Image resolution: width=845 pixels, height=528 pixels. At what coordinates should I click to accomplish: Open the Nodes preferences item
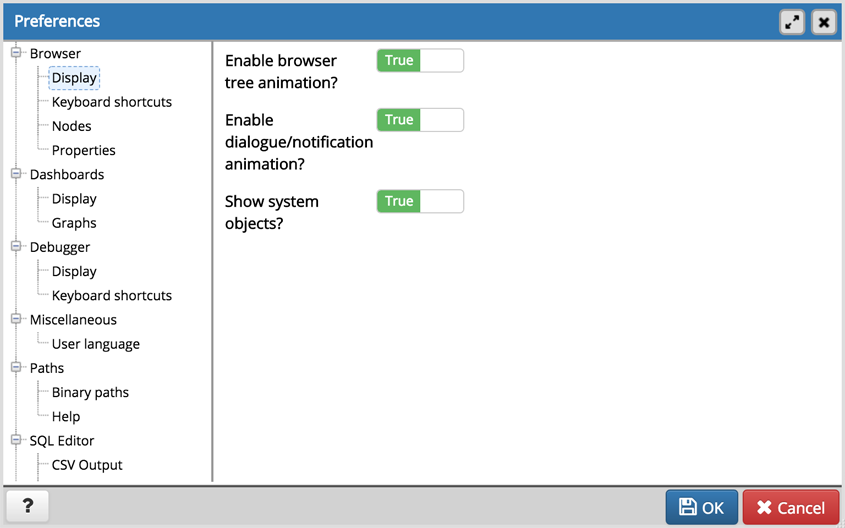pyautogui.click(x=71, y=126)
